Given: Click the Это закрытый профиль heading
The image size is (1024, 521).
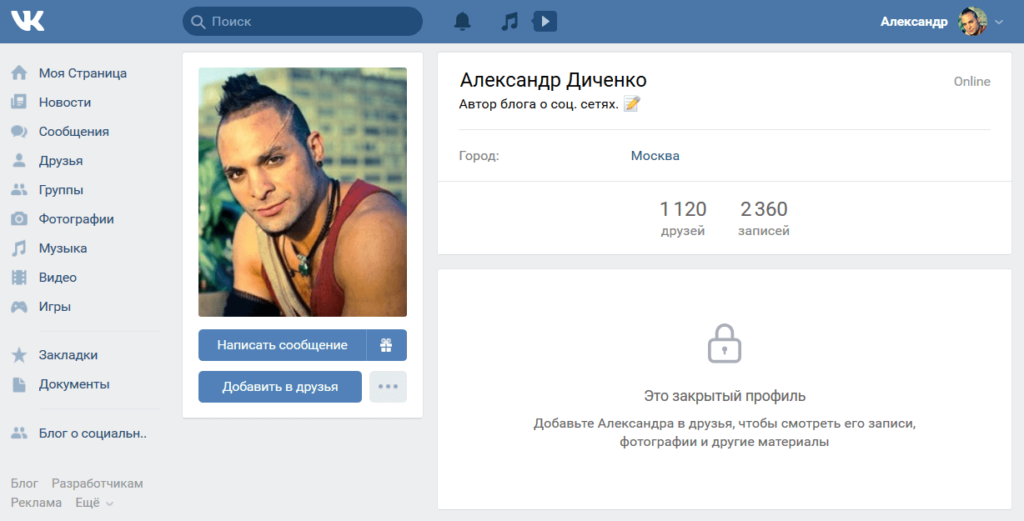Looking at the screenshot, I should [x=724, y=396].
